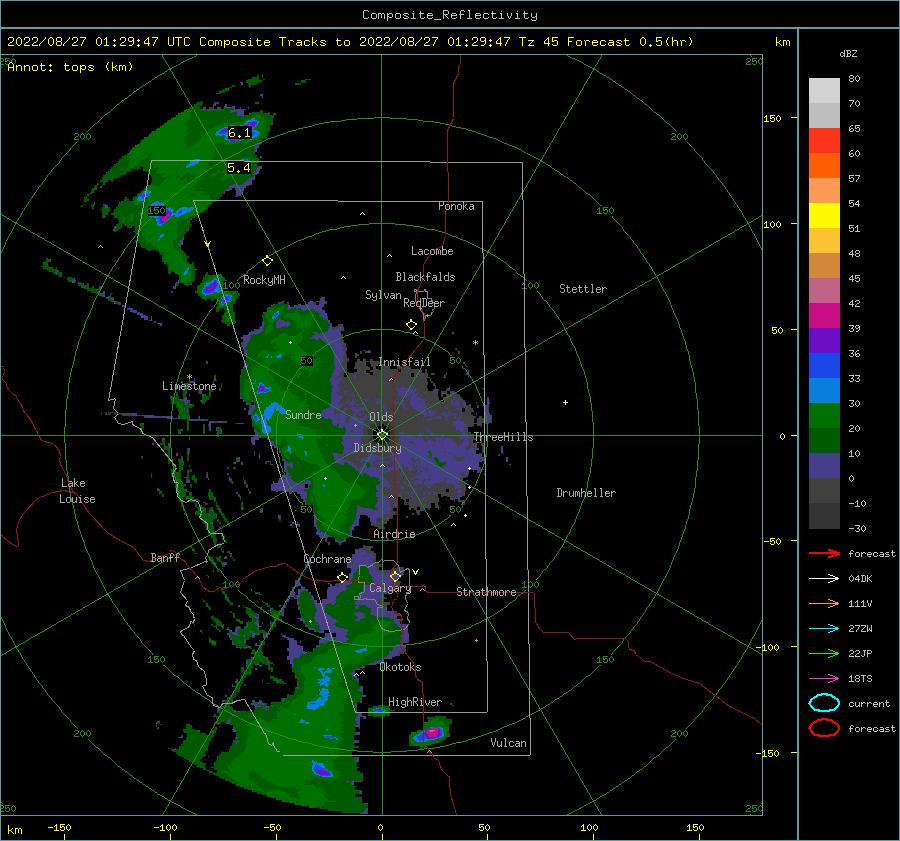Click the ThreeHills label

coord(503,437)
